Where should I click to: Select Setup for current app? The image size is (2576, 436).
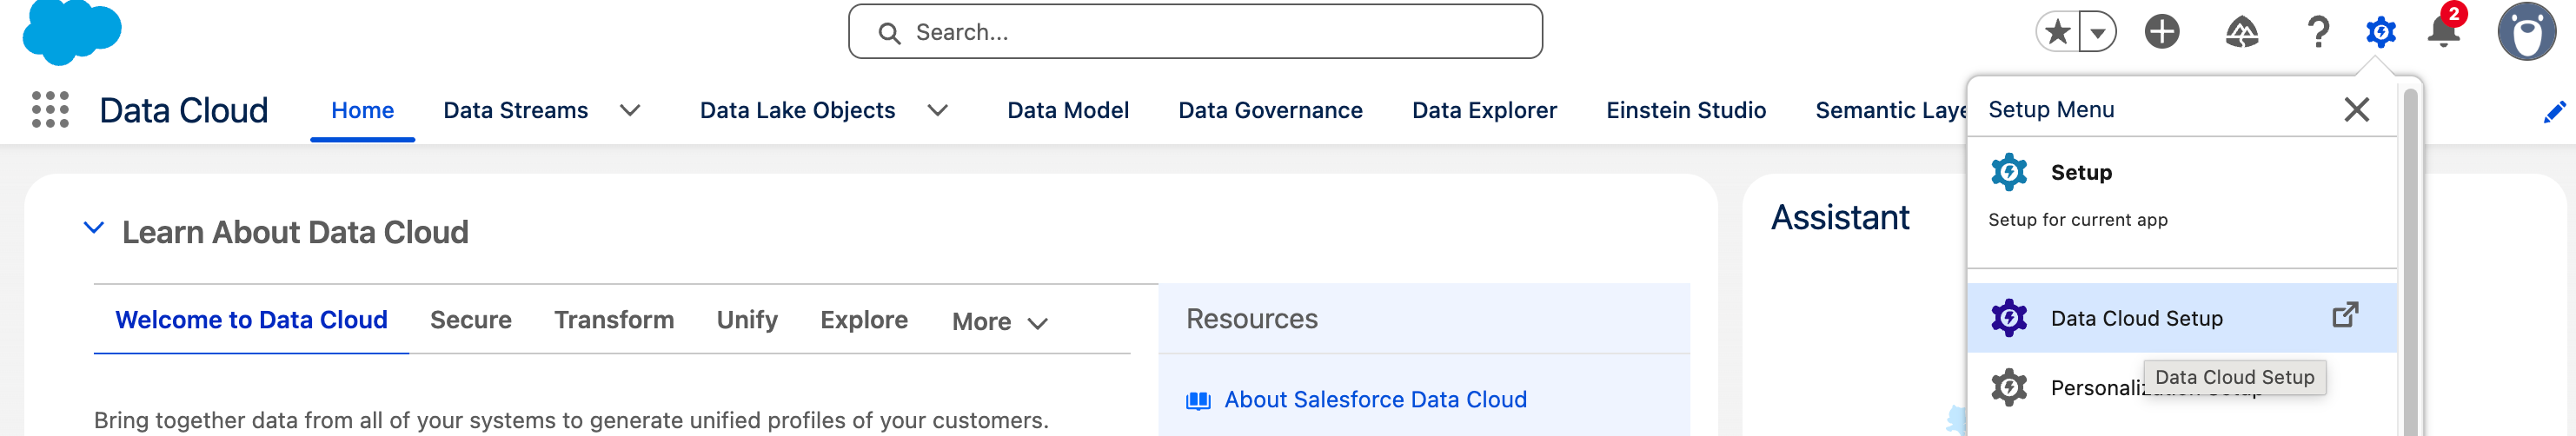[2182, 195]
